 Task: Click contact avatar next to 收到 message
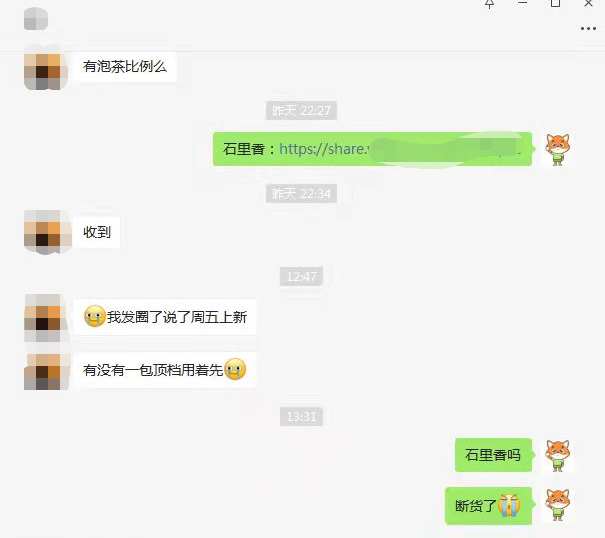47,232
